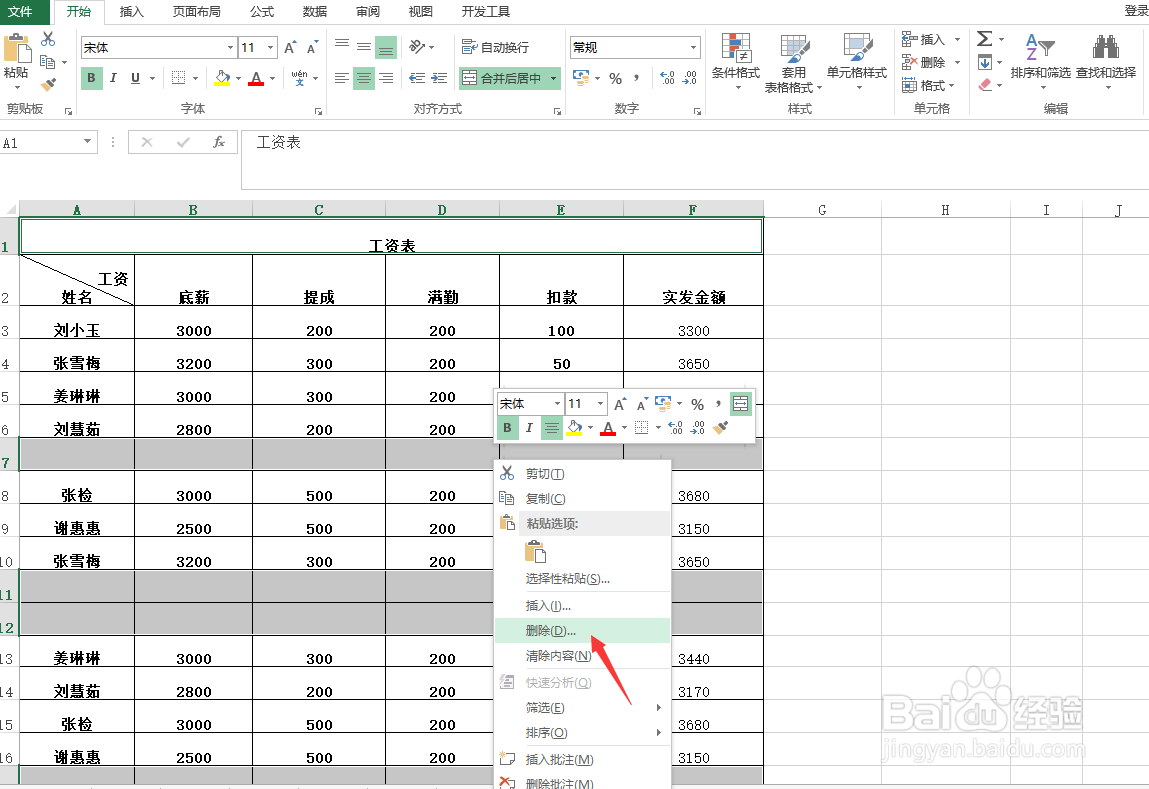Image resolution: width=1149 pixels, height=789 pixels.
Task: Click the percent style icon in ribbon
Action: click(616, 78)
